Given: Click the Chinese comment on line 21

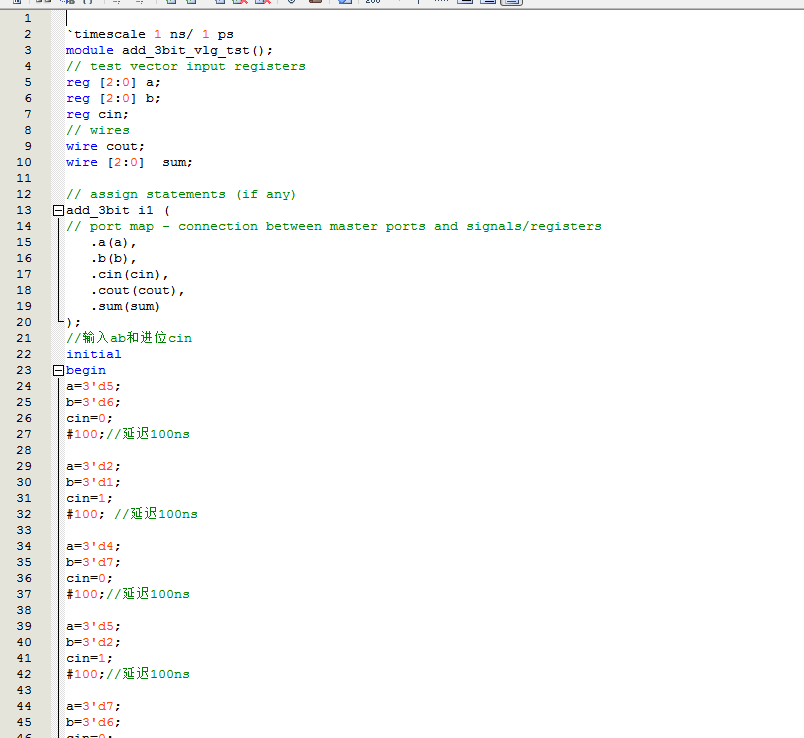Looking at the screenshot, I should (x=129, y=338).
